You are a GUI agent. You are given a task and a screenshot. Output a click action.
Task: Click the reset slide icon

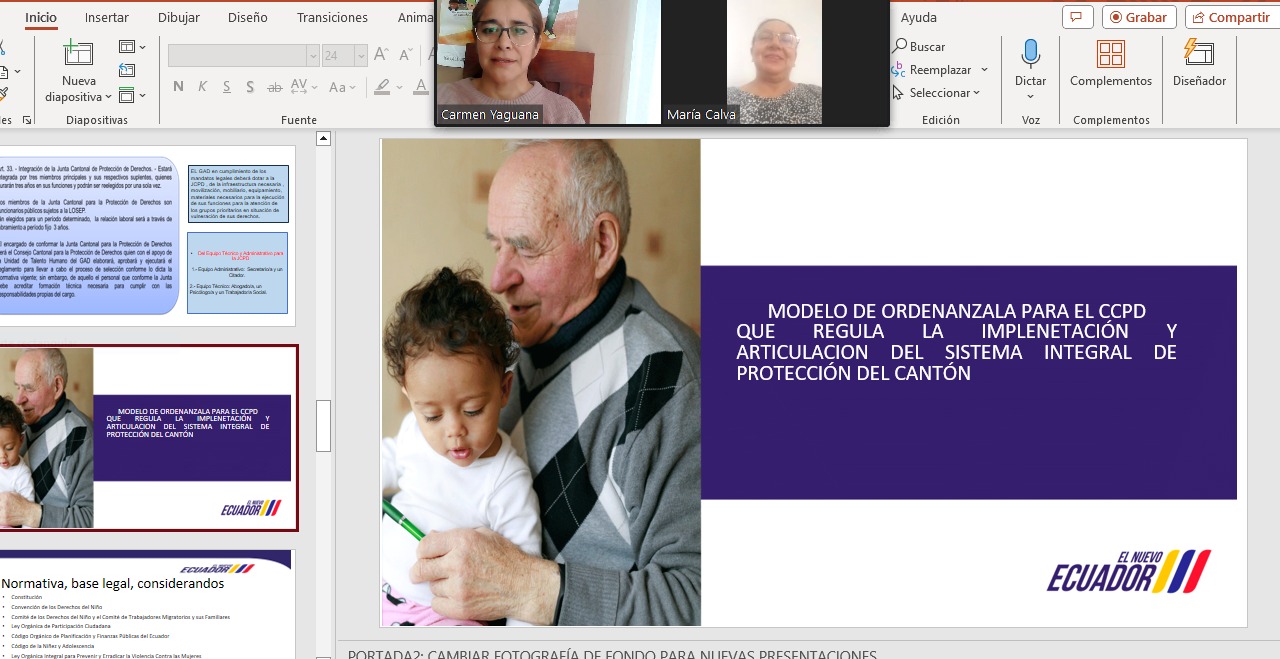coord(127,70)
